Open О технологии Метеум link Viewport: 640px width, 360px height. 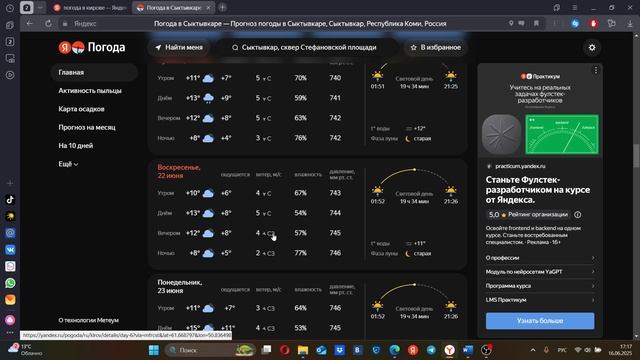tap(89, 320)
